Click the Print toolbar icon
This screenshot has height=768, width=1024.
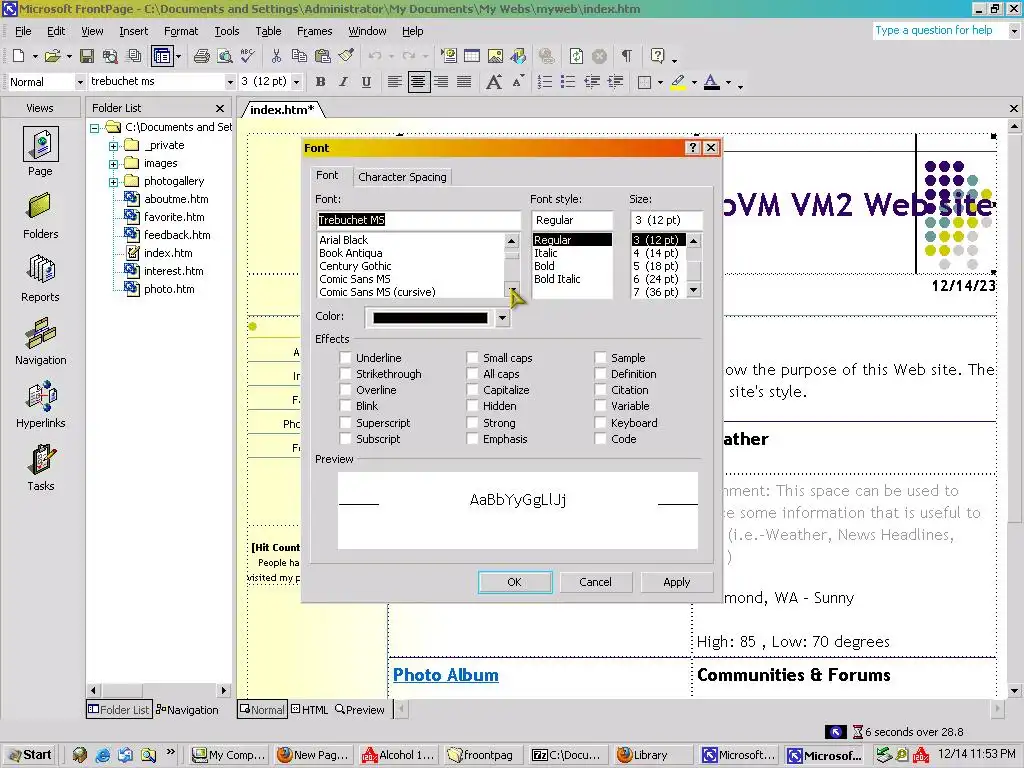click(x=202, y=56)
